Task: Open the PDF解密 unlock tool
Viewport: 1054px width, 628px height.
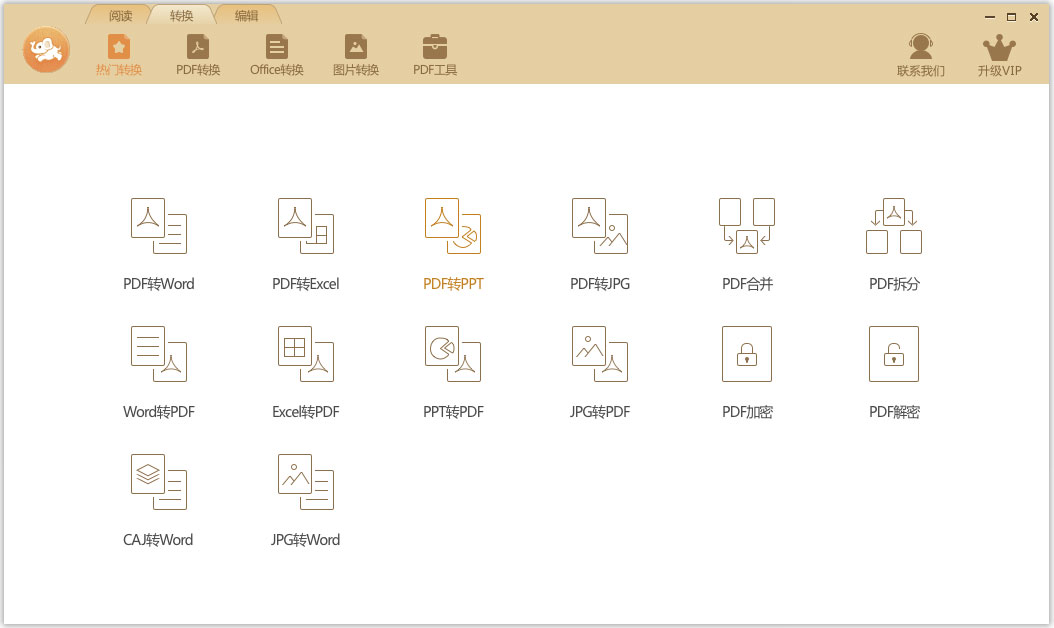Action: tap(894, 354)
